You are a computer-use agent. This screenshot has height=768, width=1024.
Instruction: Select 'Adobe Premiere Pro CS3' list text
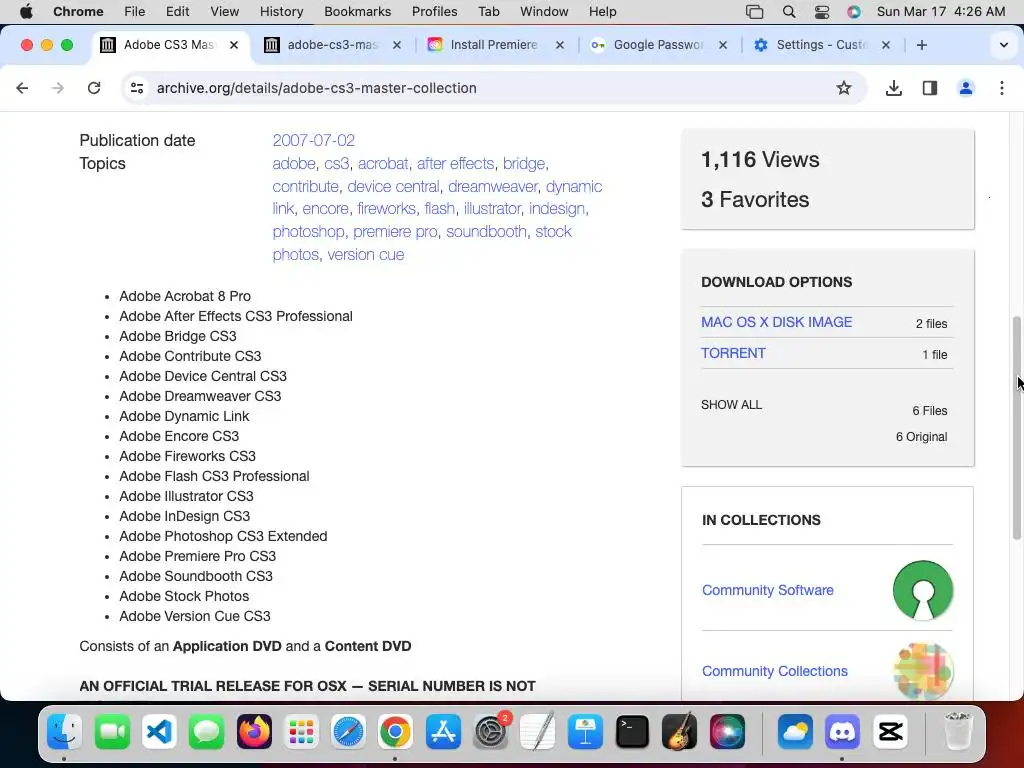(197, 556)
